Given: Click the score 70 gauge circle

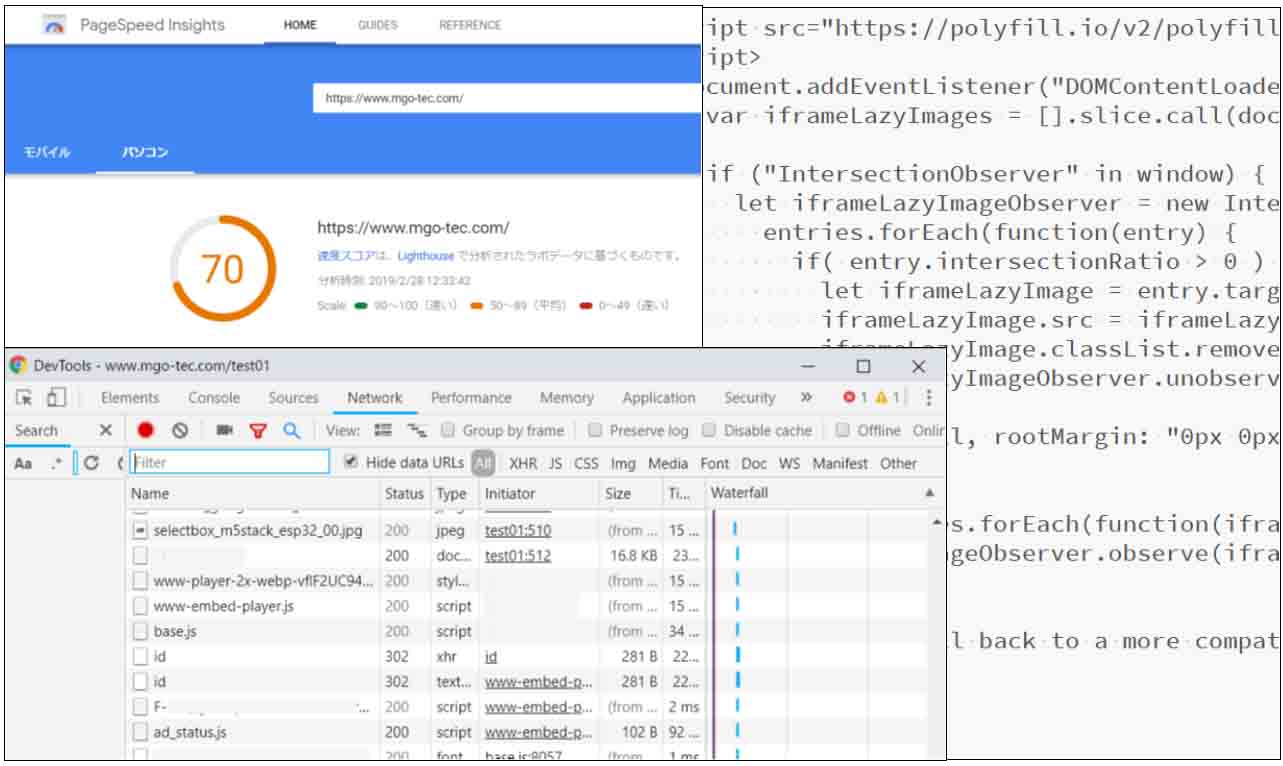Looking at the screenshot, I should [x=223, y=269].
